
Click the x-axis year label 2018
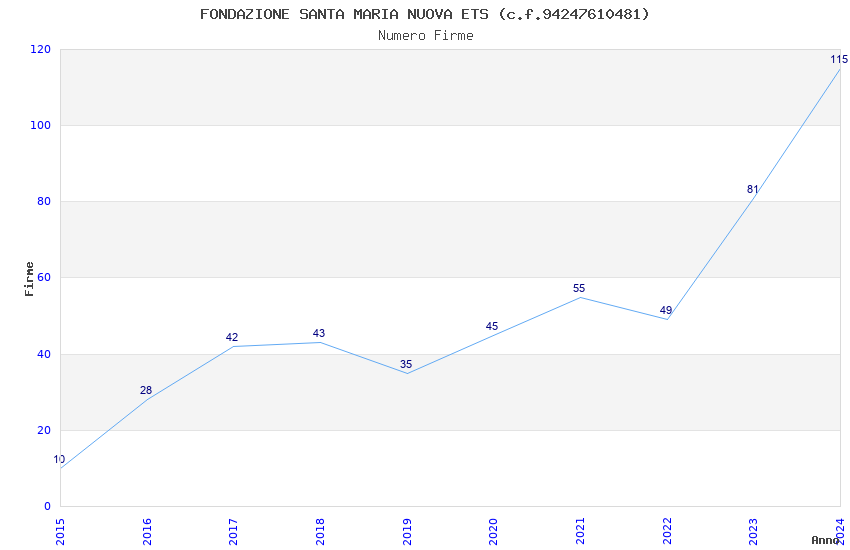[x=320, y=532]
